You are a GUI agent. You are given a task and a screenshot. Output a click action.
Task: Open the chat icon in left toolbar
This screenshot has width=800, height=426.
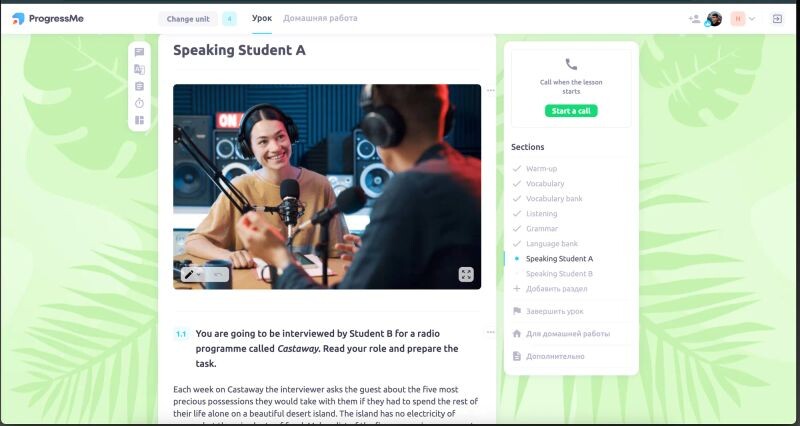click(139, 52)
